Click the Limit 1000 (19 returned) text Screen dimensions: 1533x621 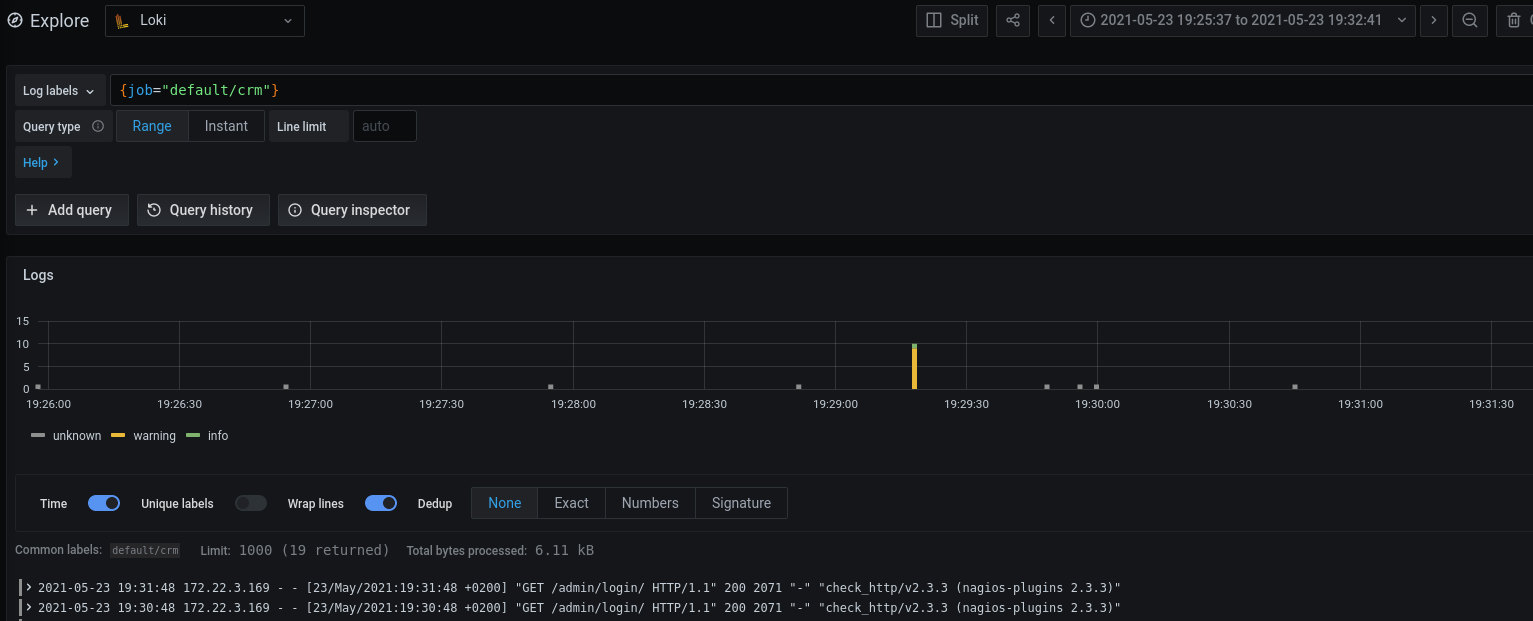(295, 550)
